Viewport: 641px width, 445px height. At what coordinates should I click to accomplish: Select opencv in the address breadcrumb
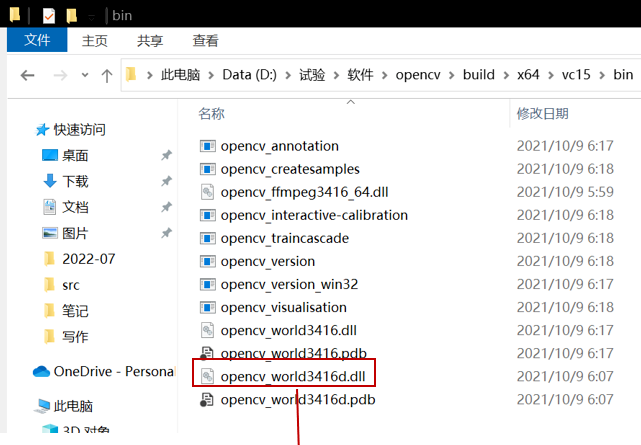[x=418, y=75]
